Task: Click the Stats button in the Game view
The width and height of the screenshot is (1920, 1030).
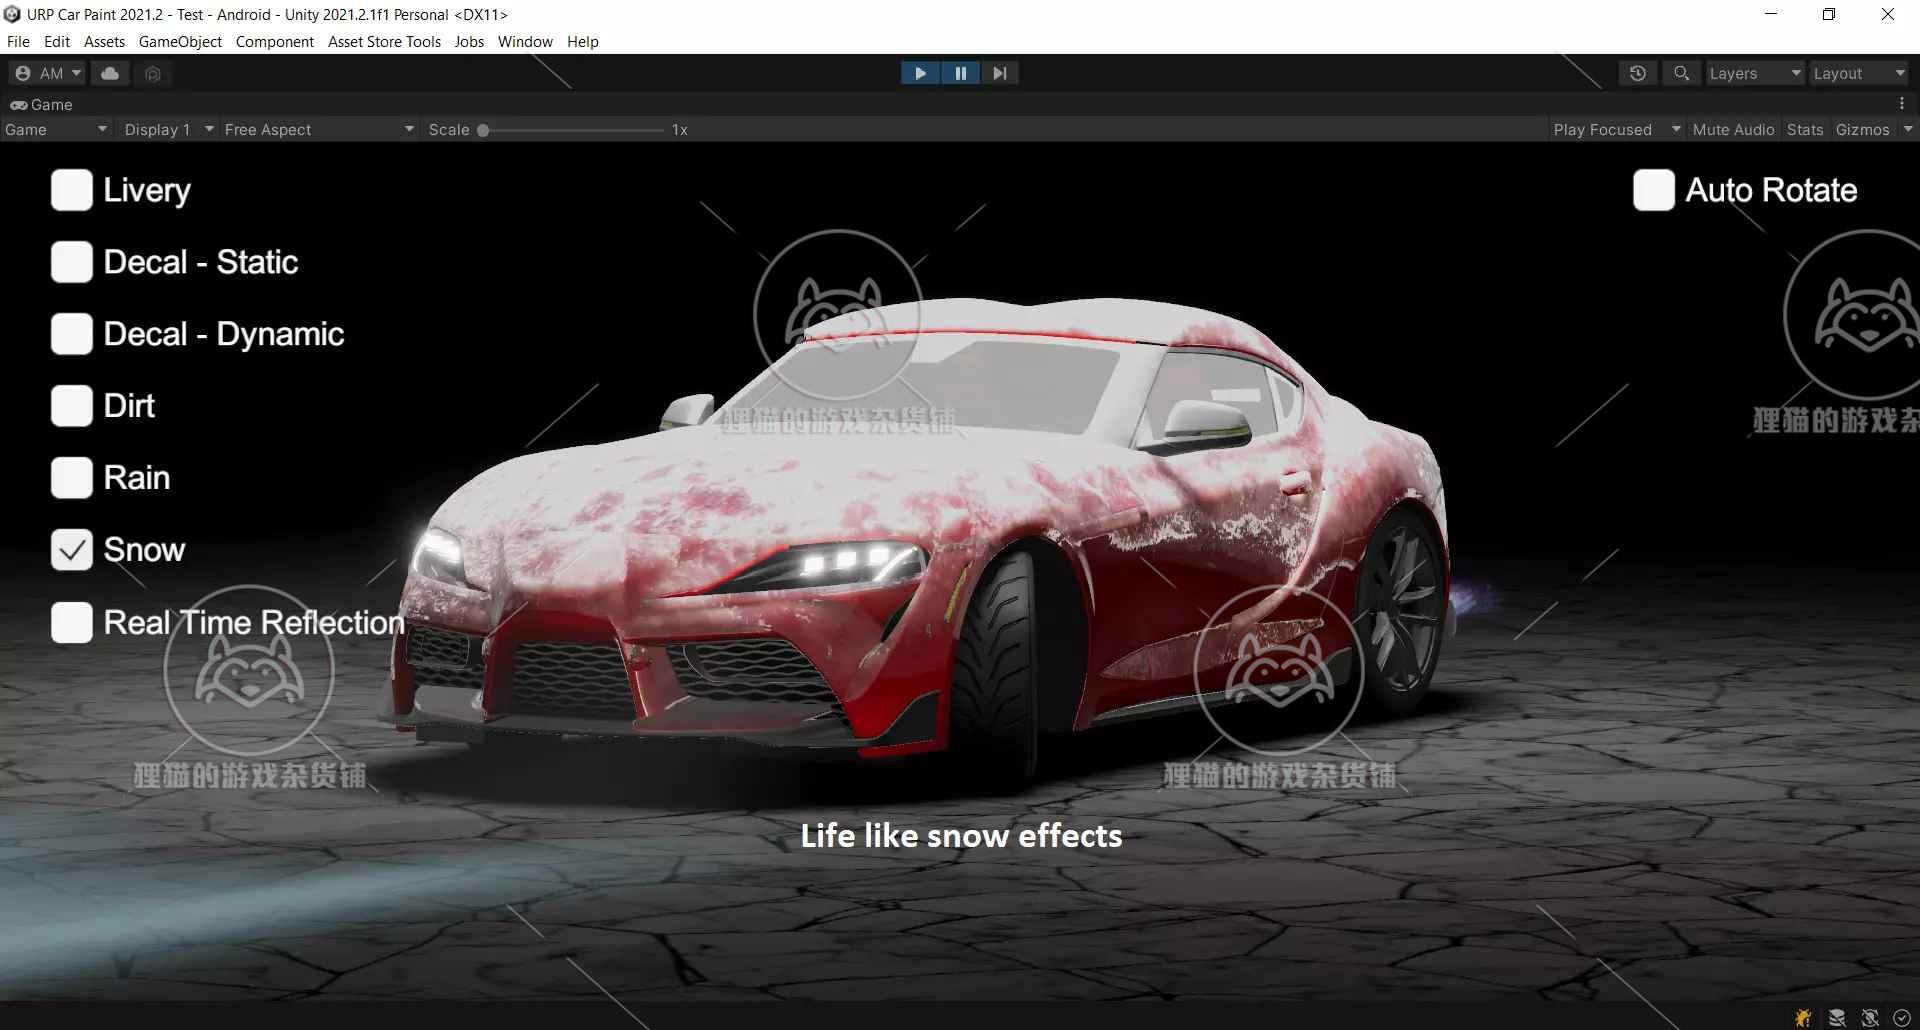Action: (1804, 129)
